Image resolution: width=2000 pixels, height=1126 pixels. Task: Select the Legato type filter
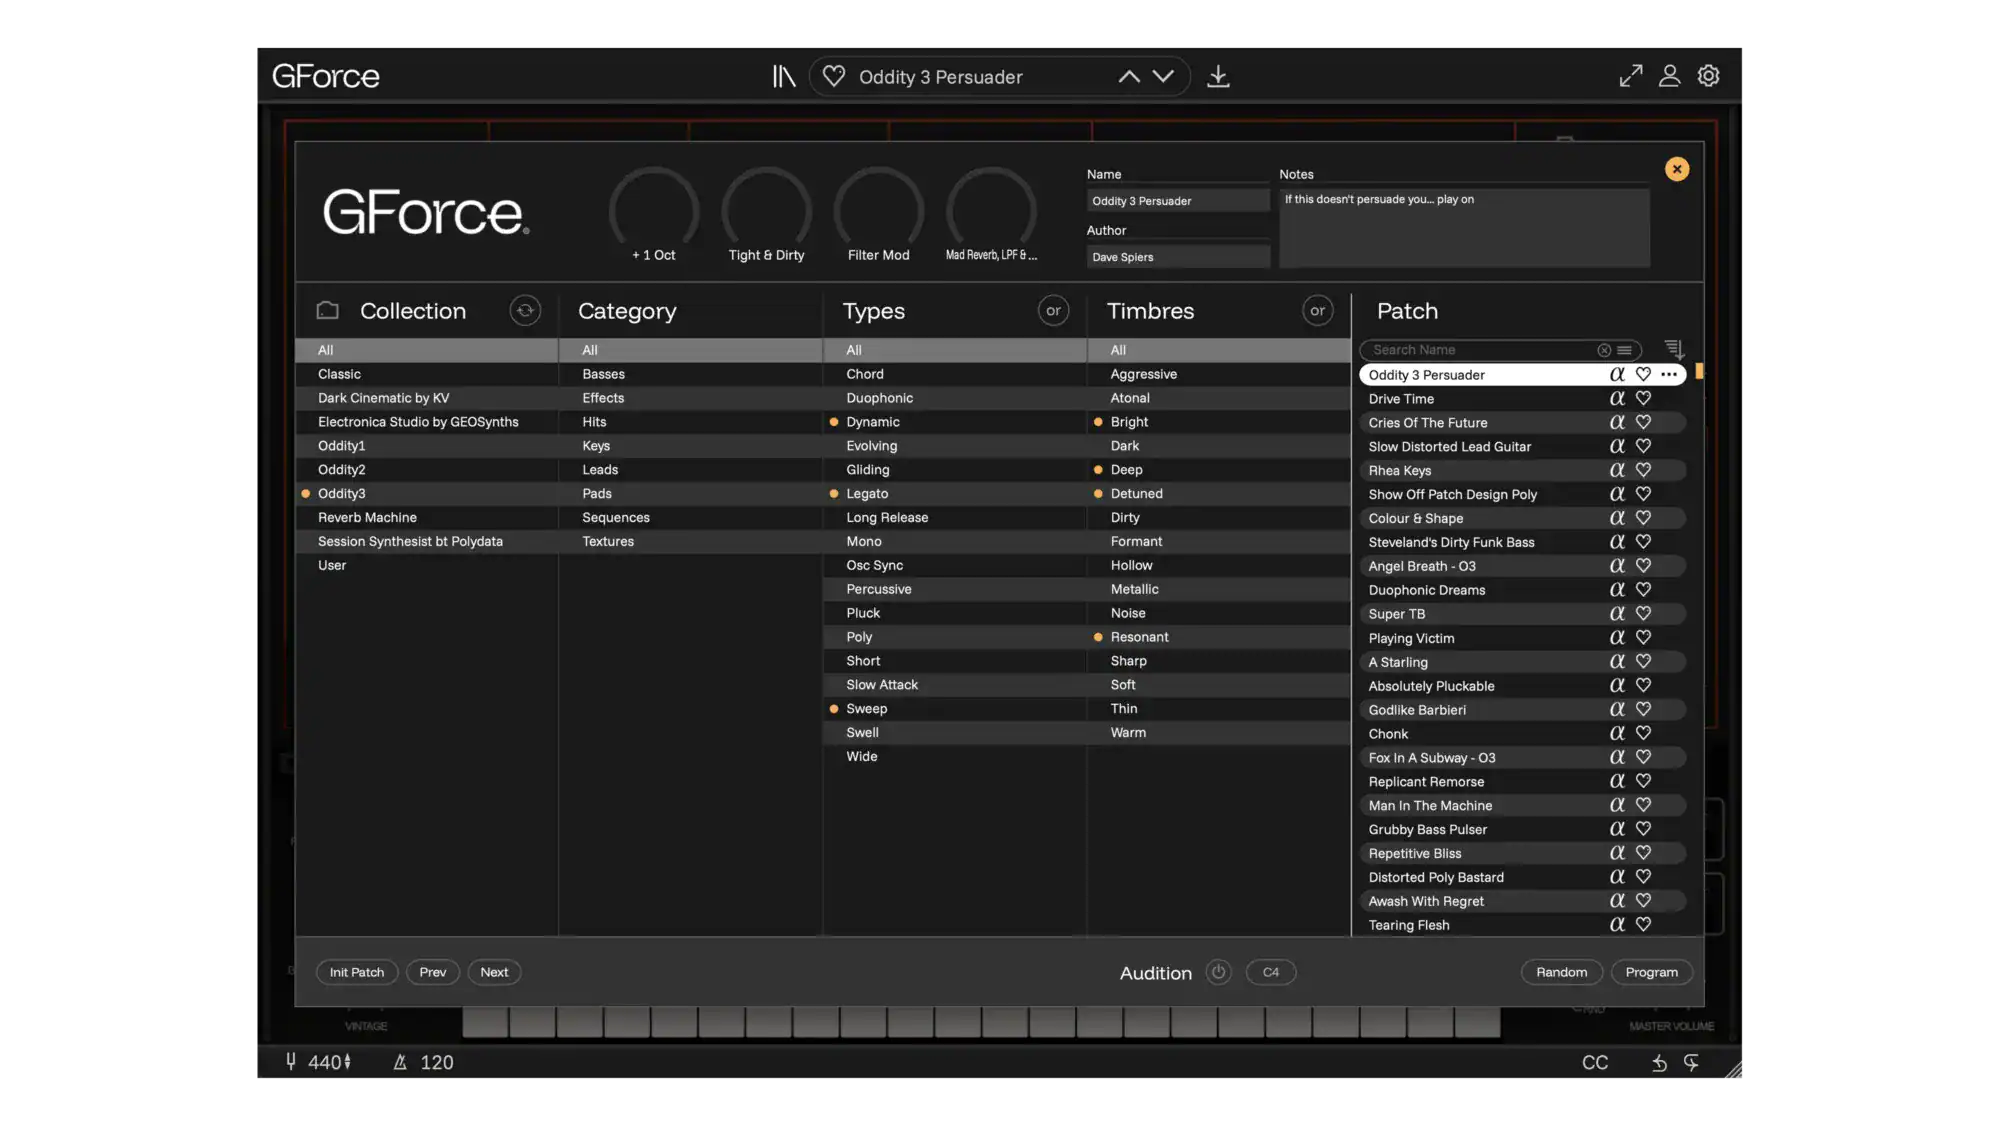pyautogui.click(x=955, y=494)
